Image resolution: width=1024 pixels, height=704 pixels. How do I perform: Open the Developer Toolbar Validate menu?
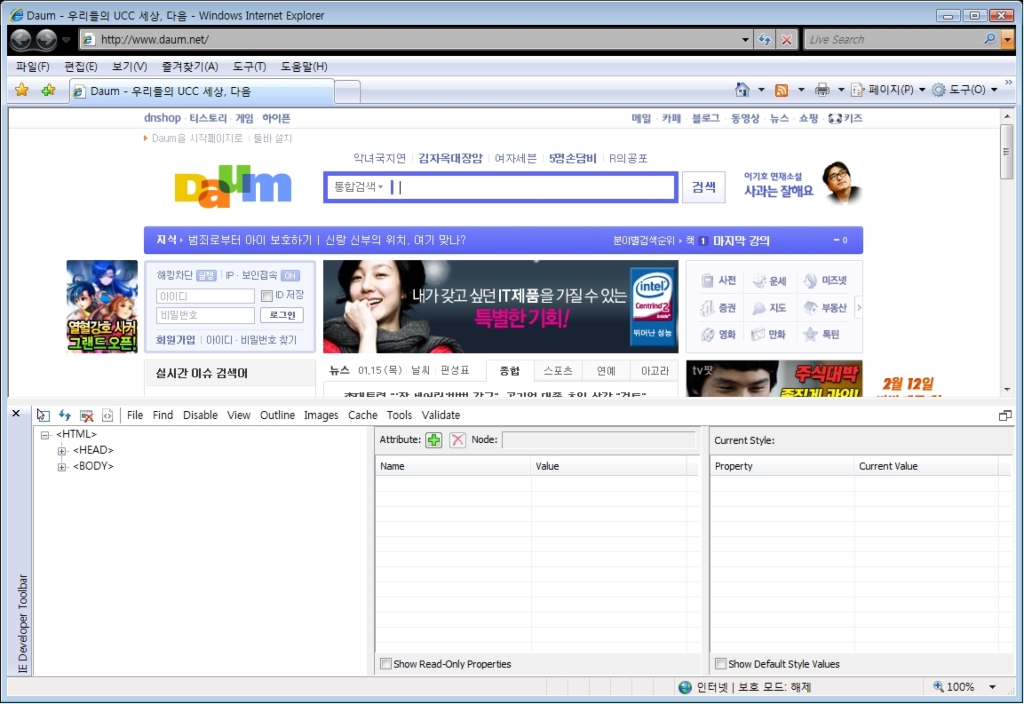pos(441,415)
